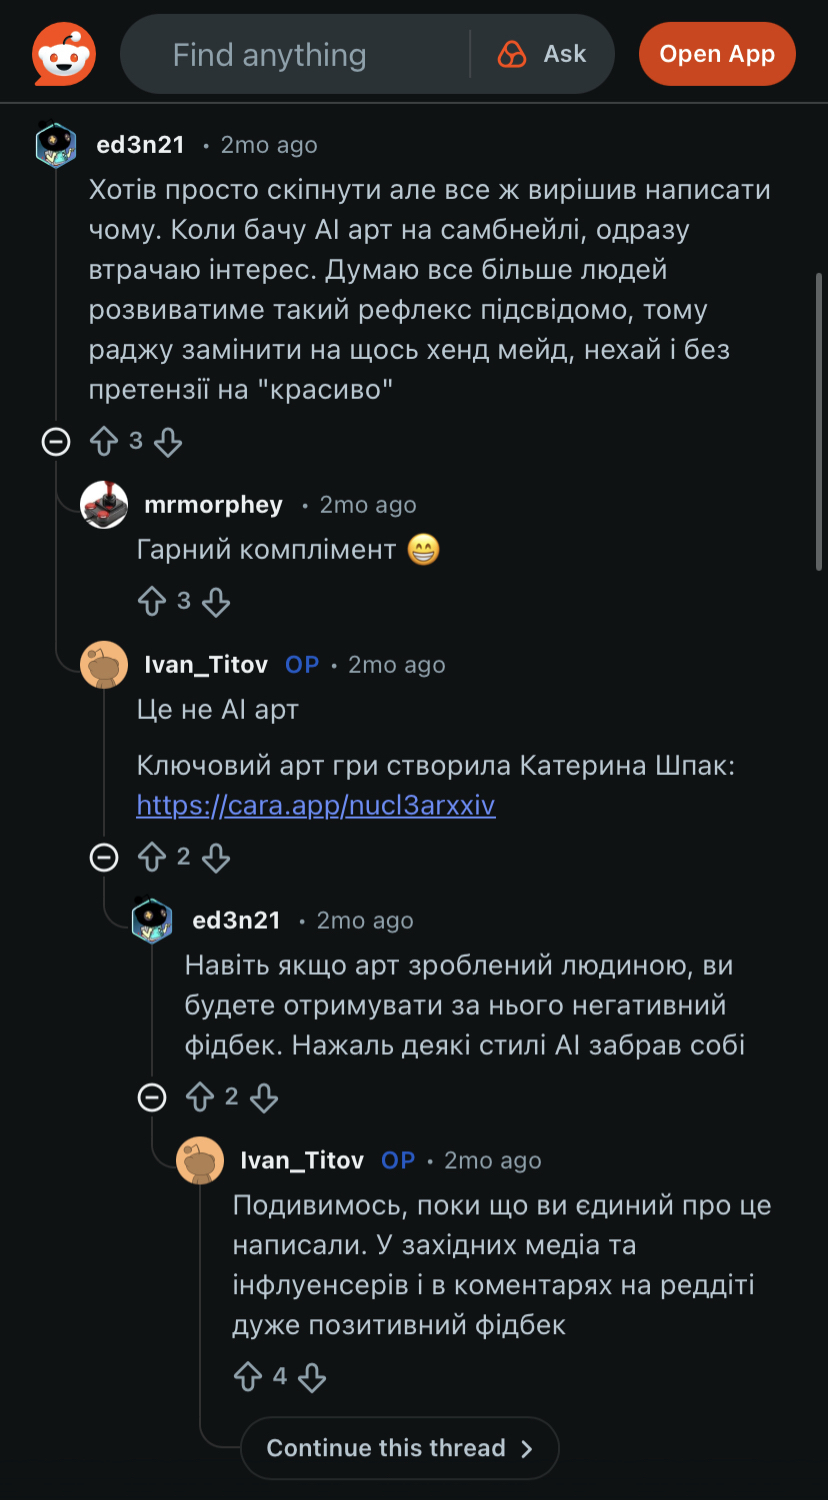828x1500 pixels.
Task: Collapse Ivan_Titov's "Це не AI арт" thread
Action: point(104,857)
